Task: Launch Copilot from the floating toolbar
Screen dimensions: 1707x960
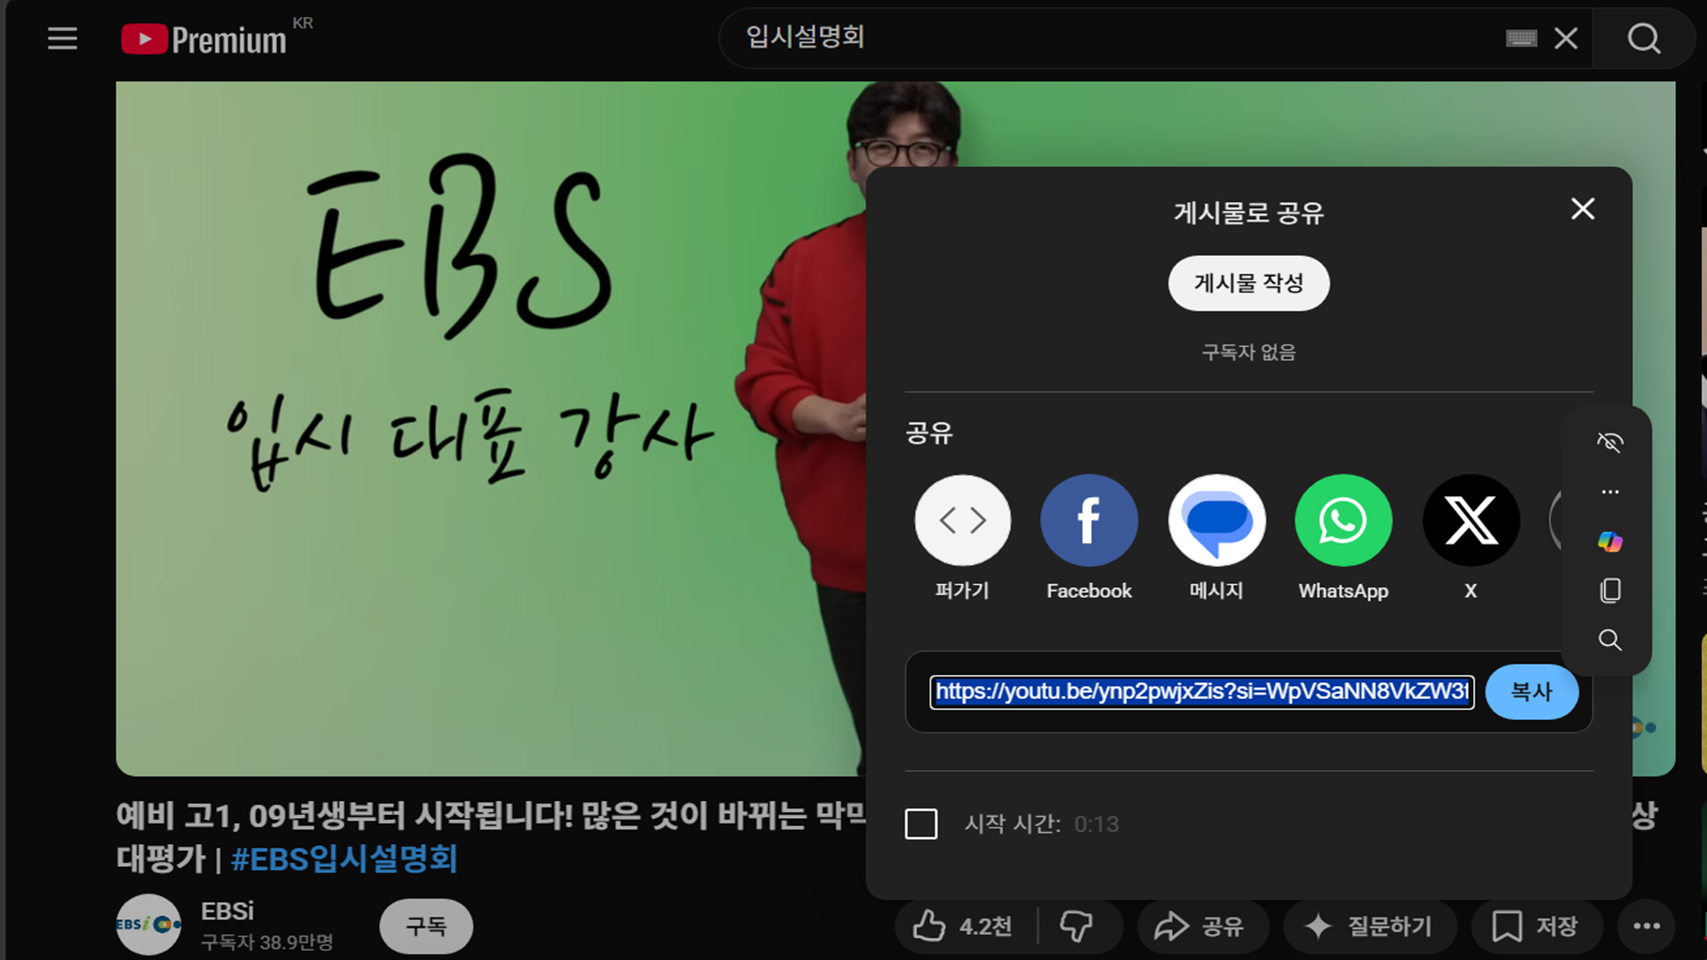Action: (1609, 541)
